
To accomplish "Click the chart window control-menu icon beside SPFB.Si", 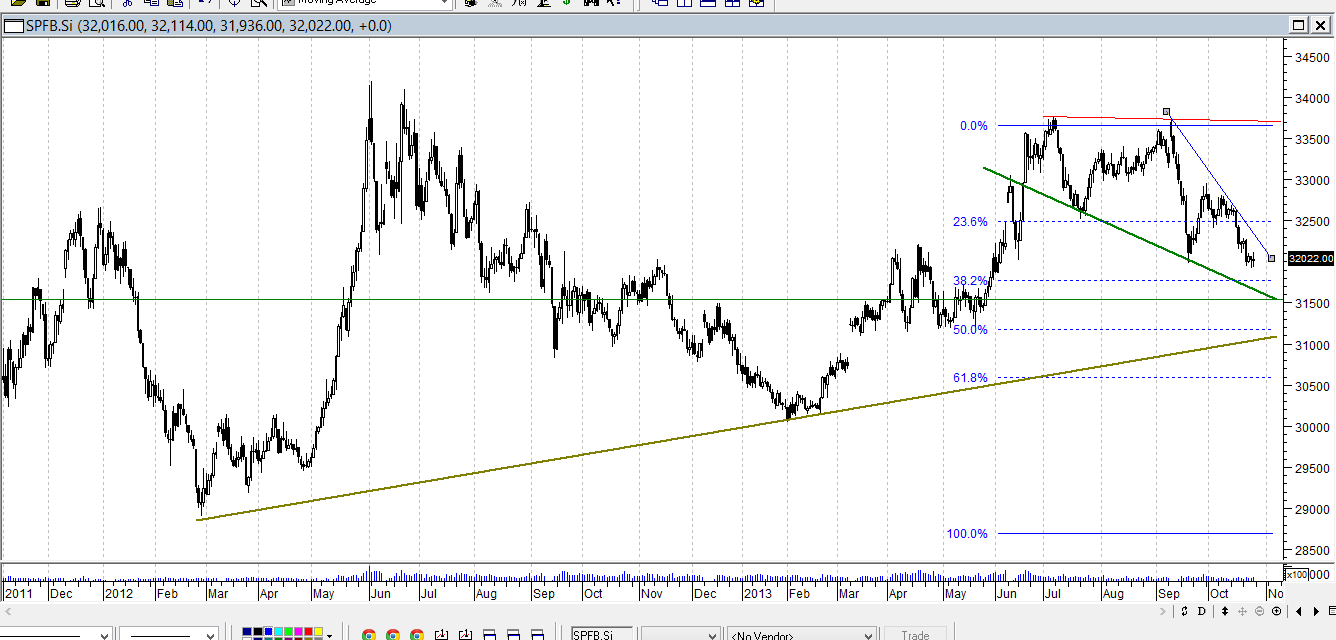I will point(13,26).
